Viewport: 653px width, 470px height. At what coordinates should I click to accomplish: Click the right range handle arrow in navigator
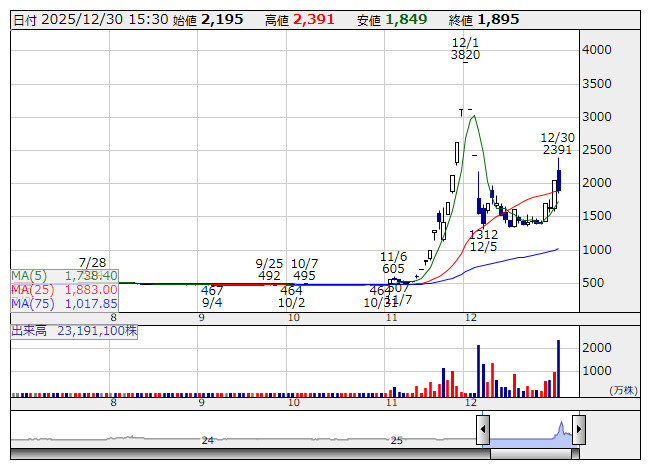[578, 430]
